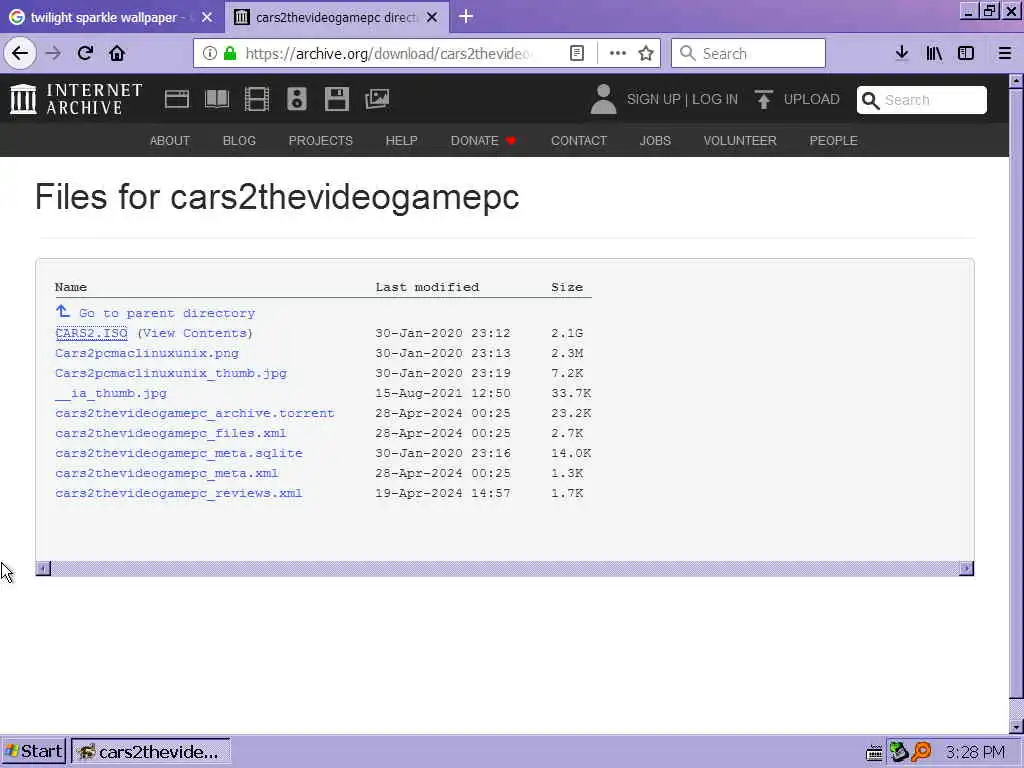This screenshot has height=768, width=1024.
Task: Click the browser forward arrow
Action: pyautogui.click(x=53, y=53)
